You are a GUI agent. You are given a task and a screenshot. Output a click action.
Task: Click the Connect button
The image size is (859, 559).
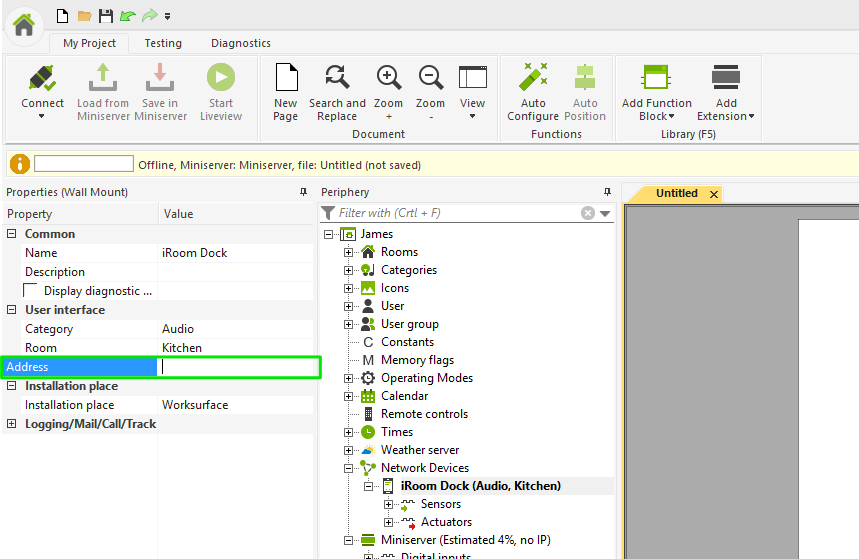click(42, 92)
